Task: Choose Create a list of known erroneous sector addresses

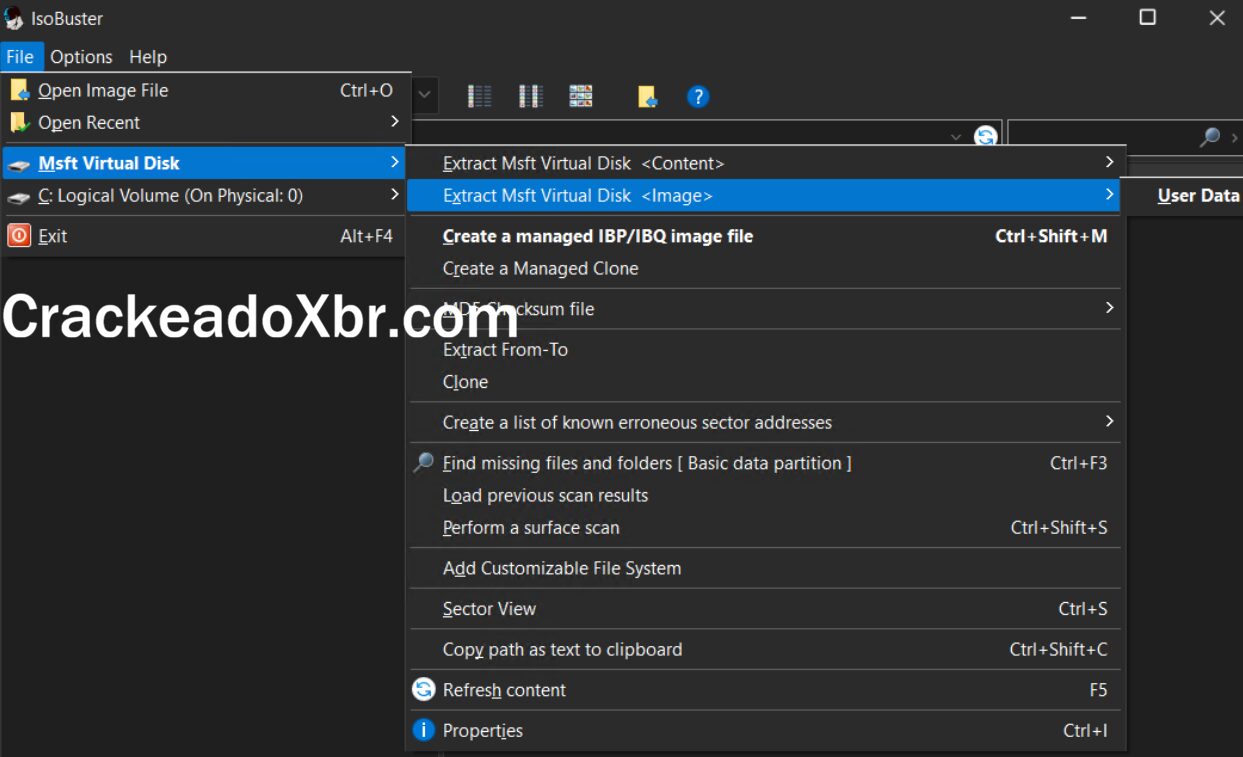Action: [765, 422]
